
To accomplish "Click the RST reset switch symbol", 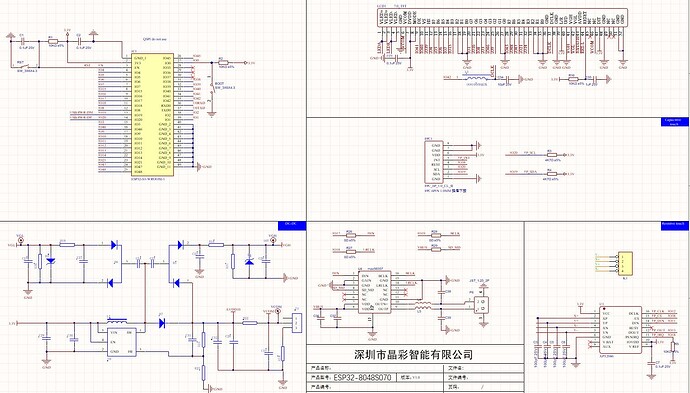I will (x=26, y=67).
